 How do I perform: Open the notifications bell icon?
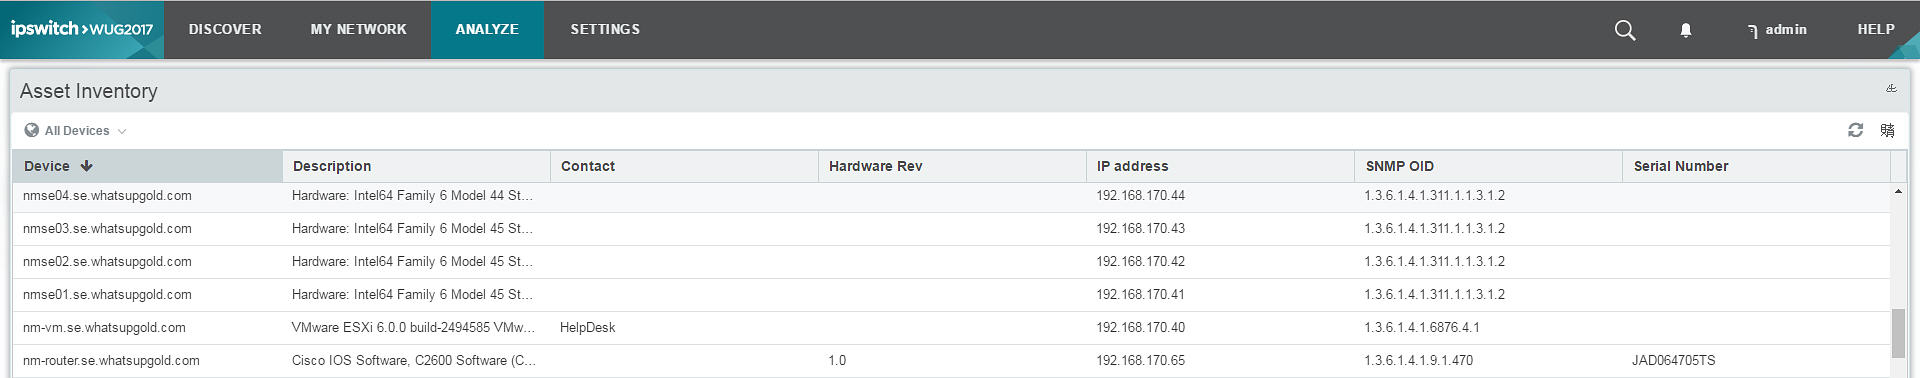pos(1686,30)
